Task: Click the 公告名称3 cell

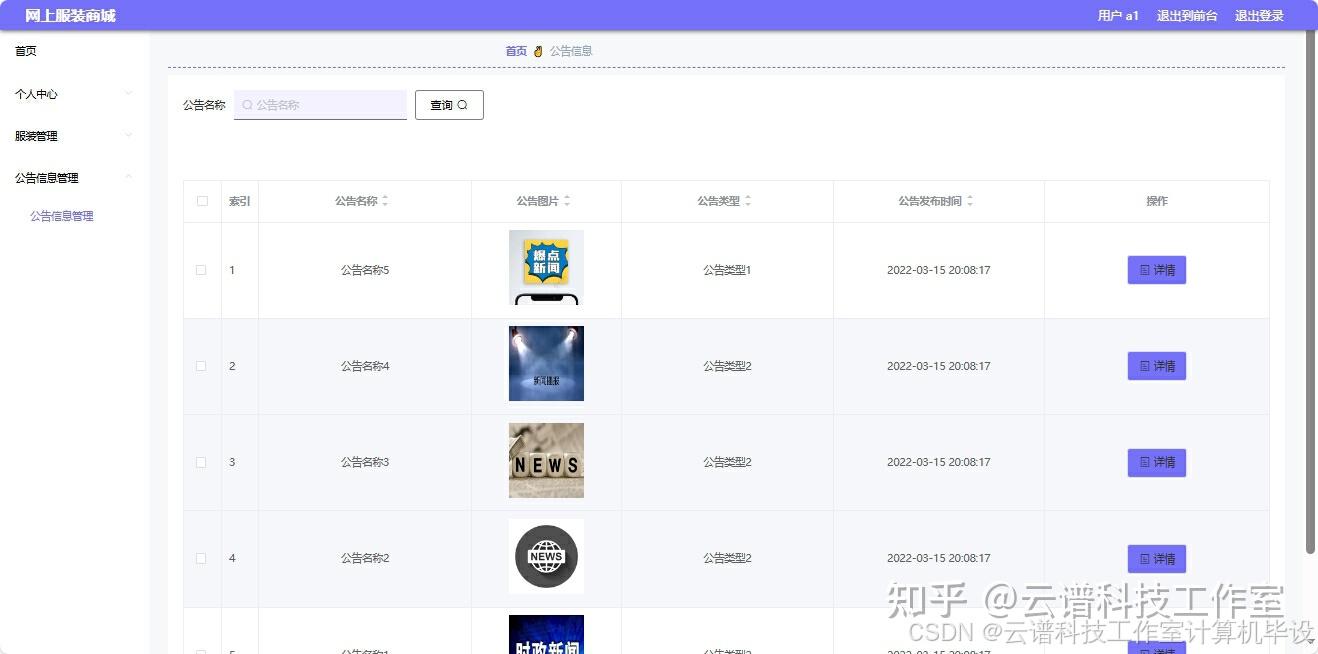Action: point(365,462)
